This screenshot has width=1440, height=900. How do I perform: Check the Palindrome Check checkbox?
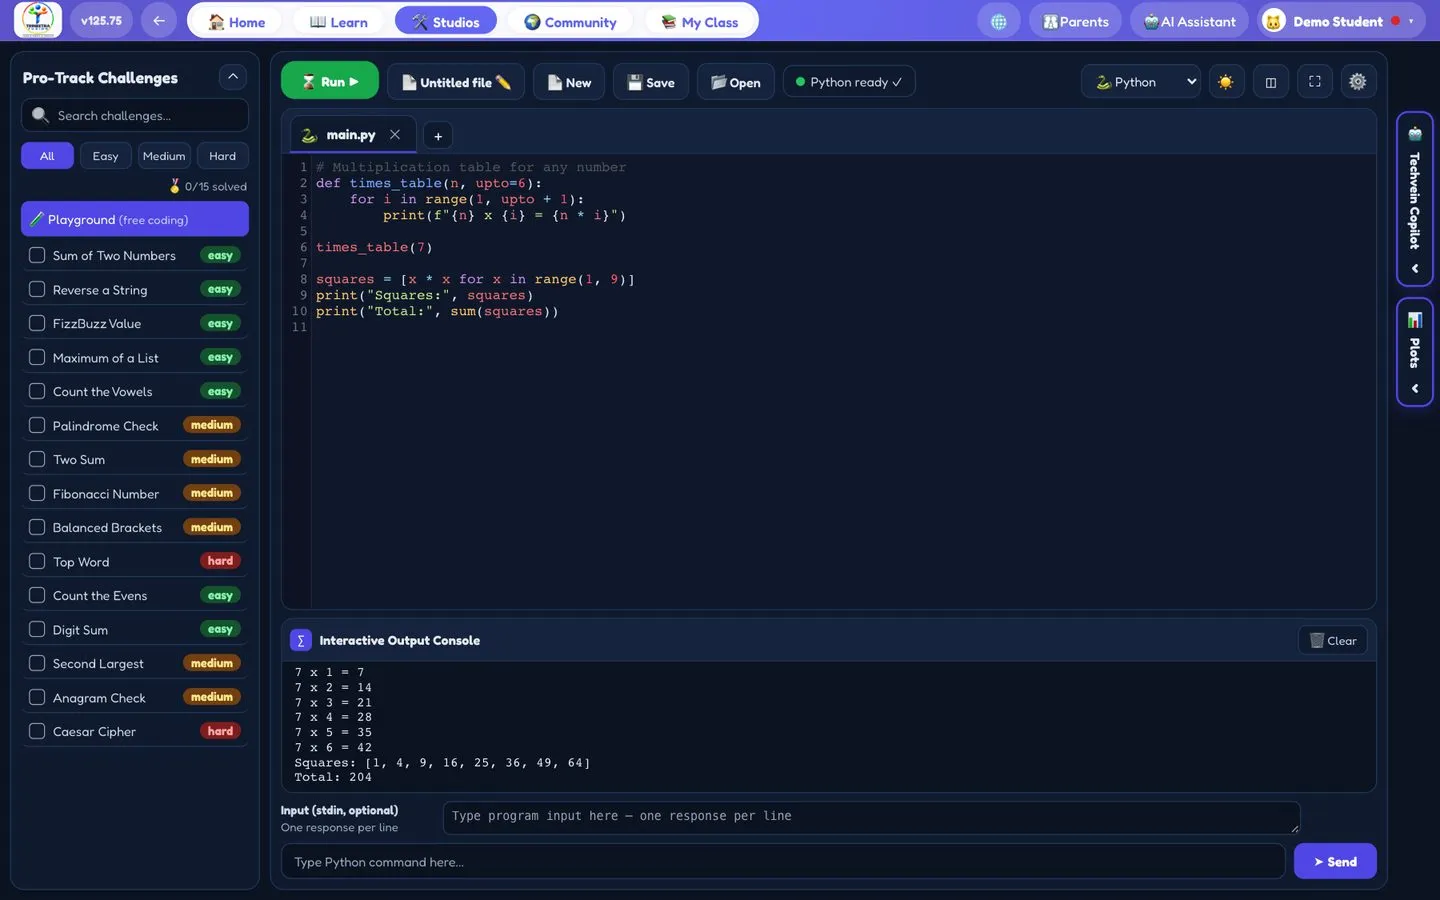[x=37, y=425]
